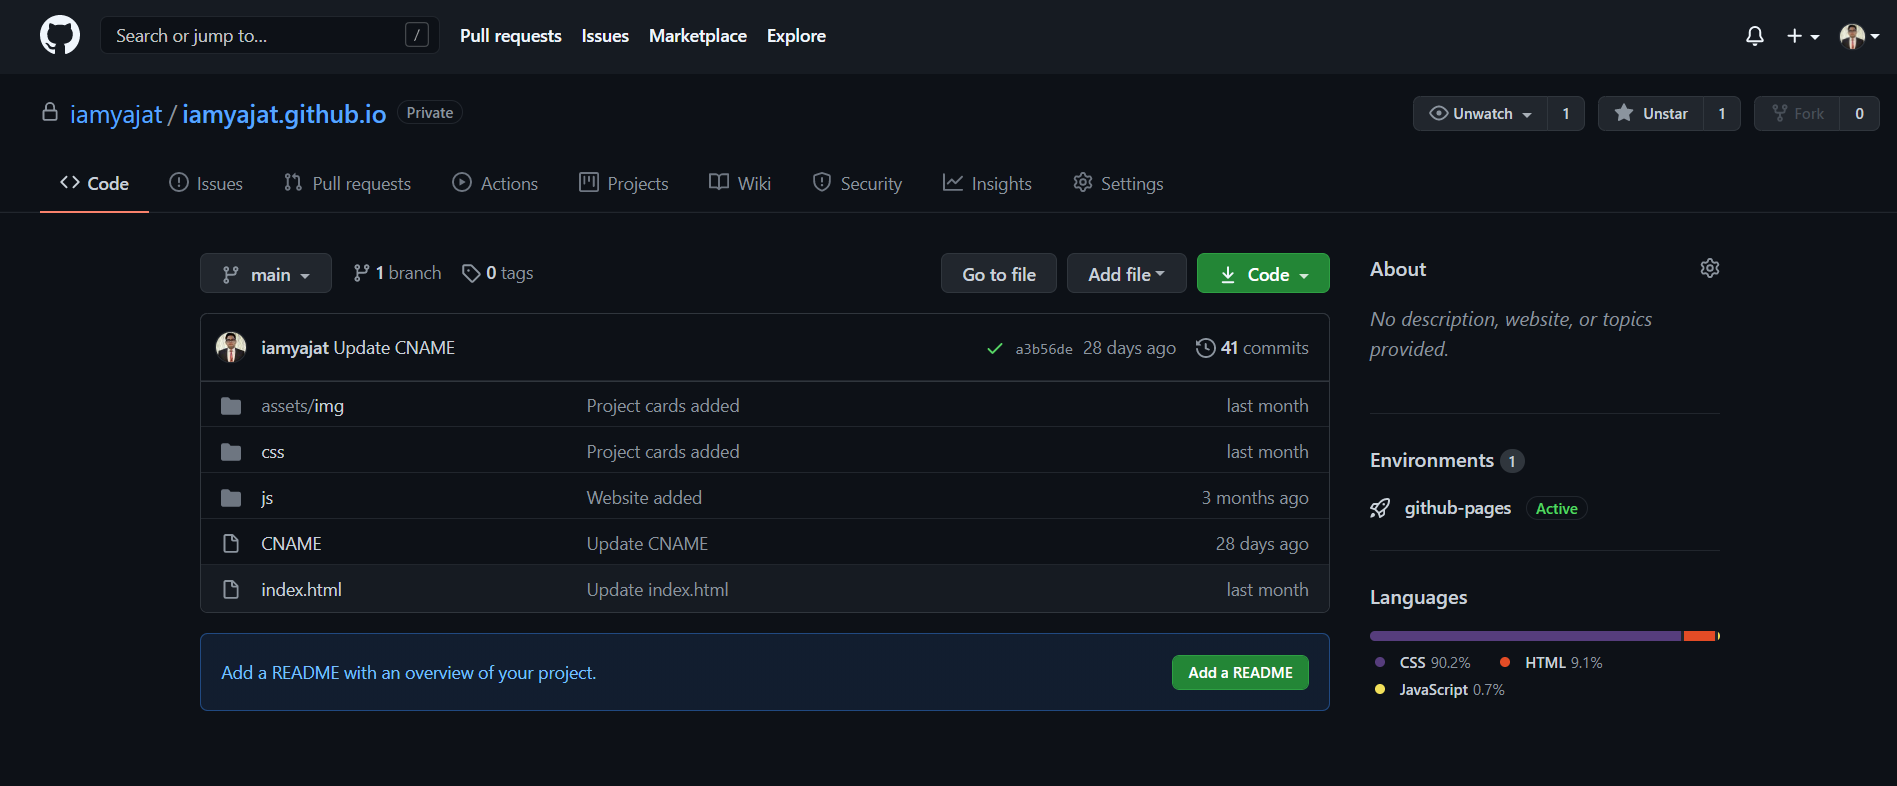Click Add a README button
This screenshot has height=786, width=1897.
[1240, 673]
